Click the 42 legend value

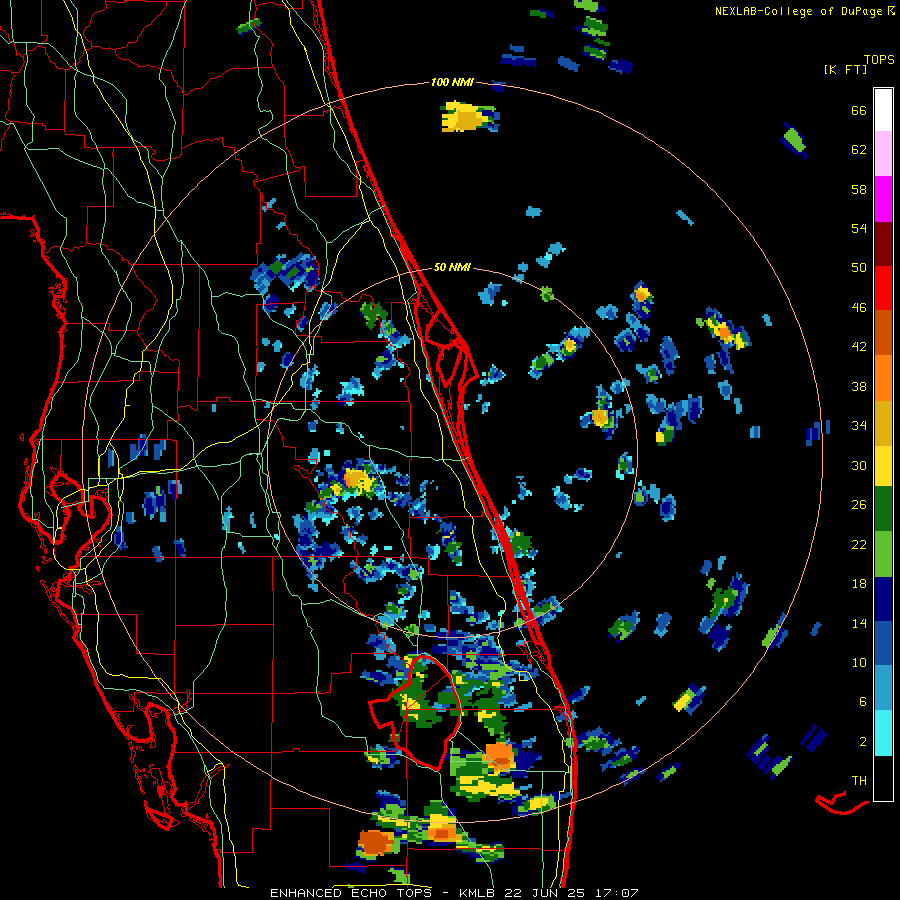pos(859,347)
